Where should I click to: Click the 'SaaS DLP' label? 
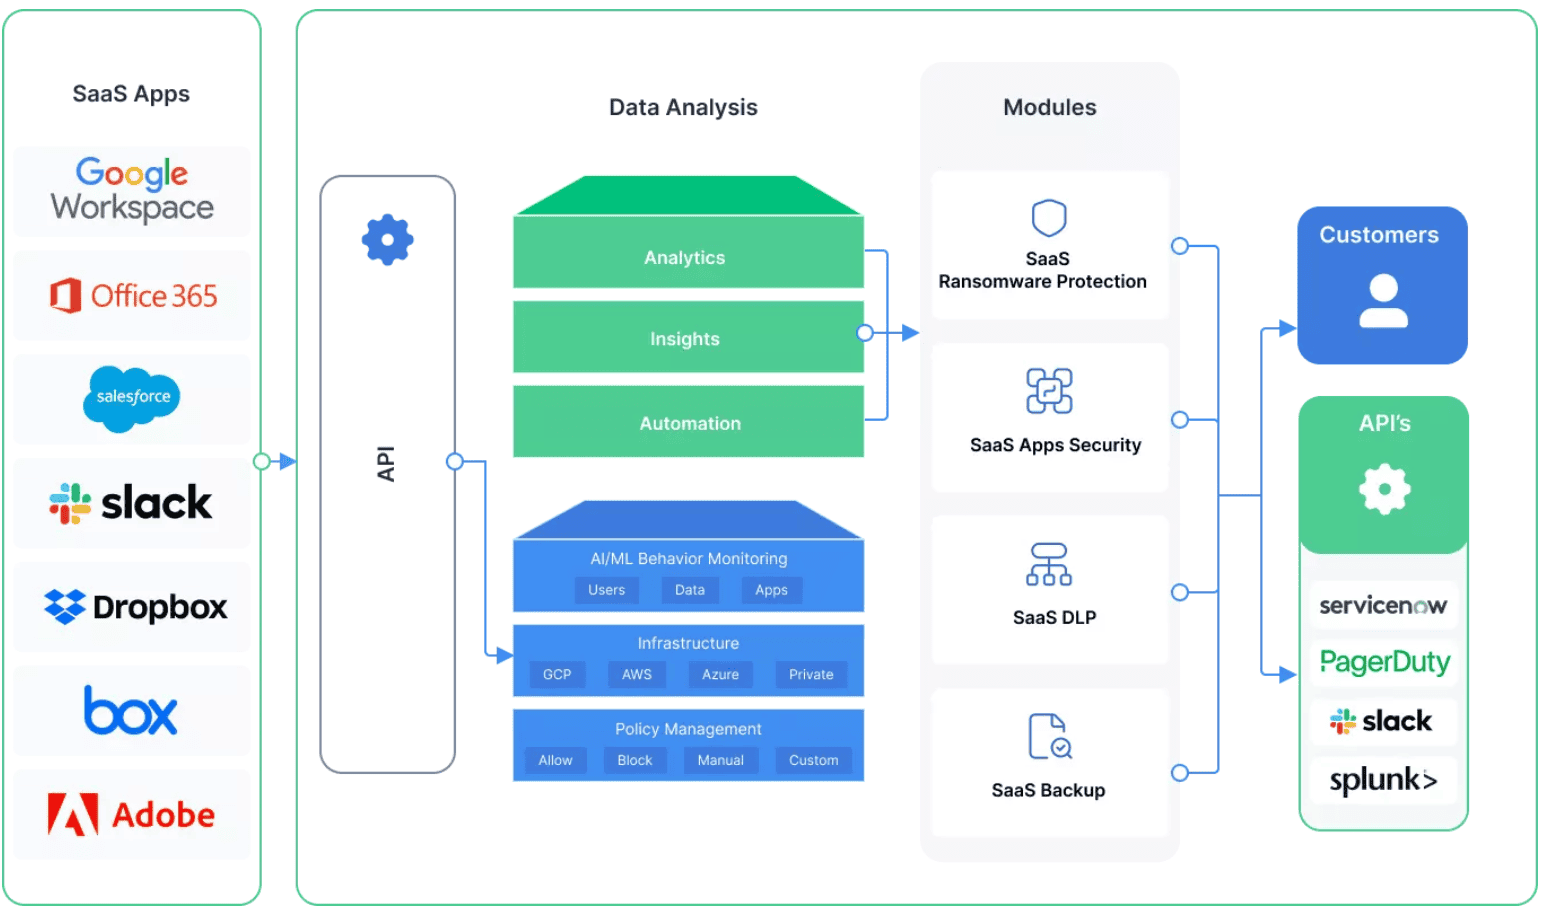click(x=1055, y=618)
